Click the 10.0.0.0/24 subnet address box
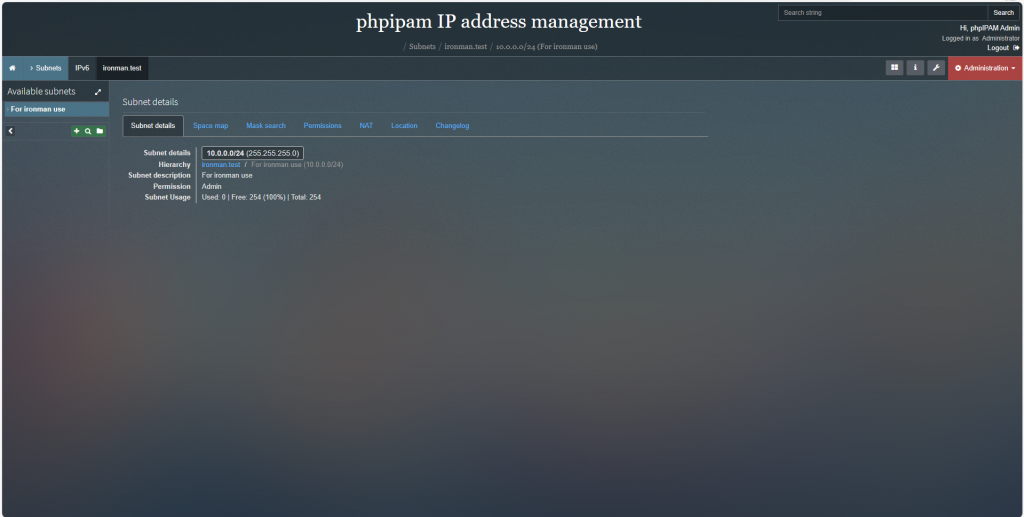The width and height of the screenshot is (1024, 517). coord(253,153)
